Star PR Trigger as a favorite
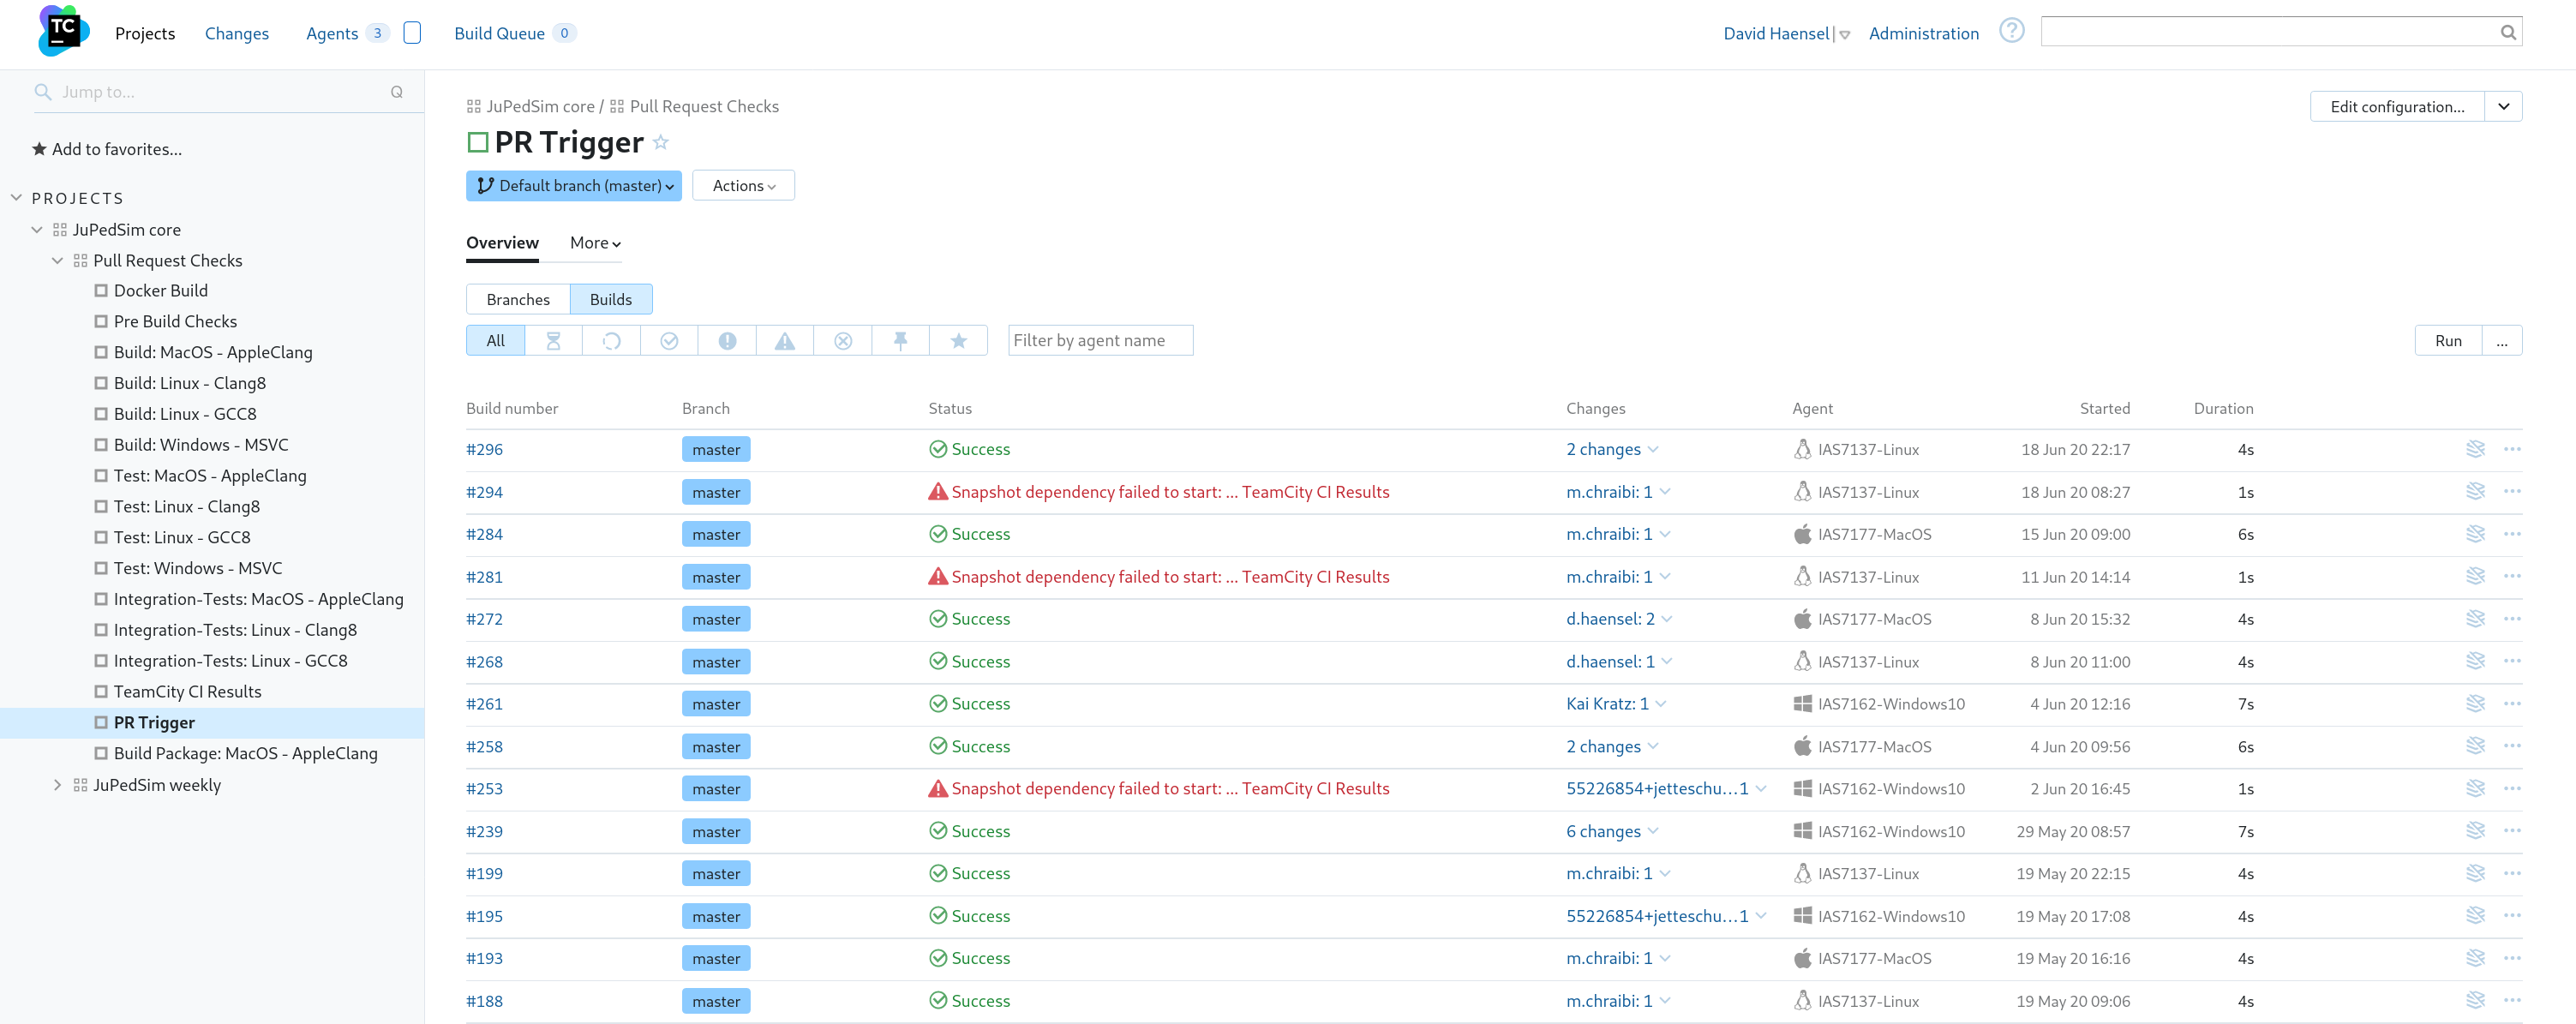 coord(660,142)
